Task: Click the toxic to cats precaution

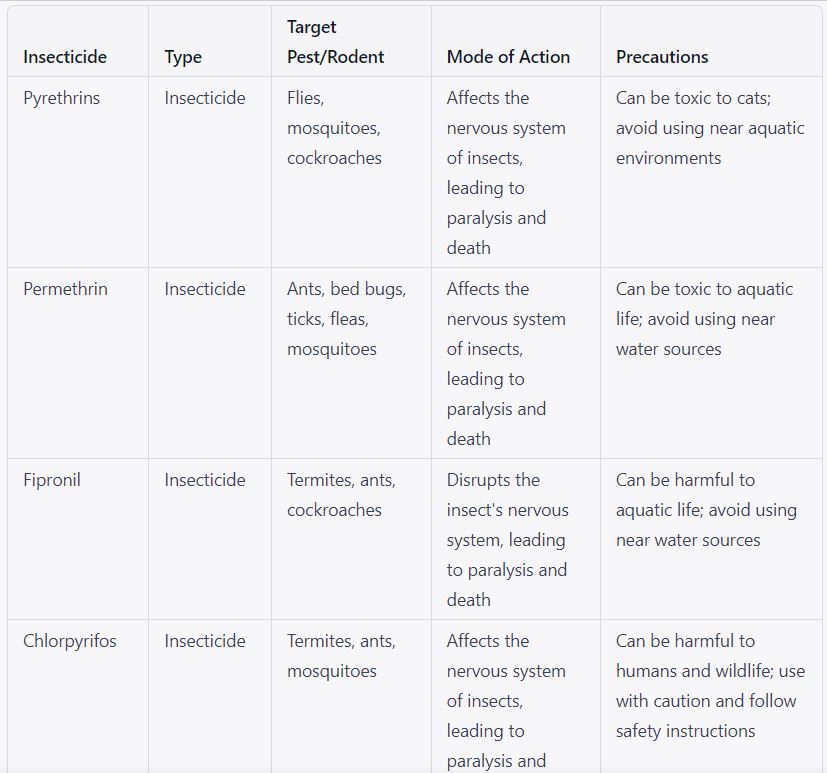Action: click(710, 128)
